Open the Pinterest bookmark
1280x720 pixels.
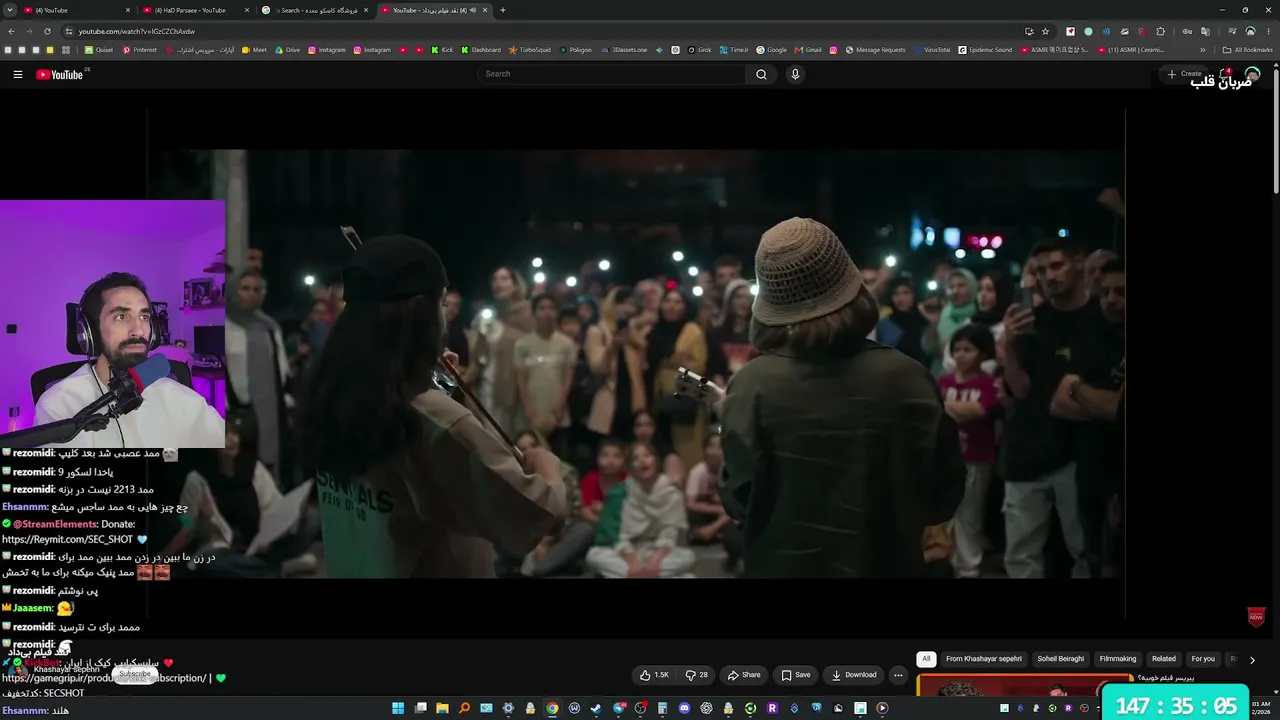click(140, 50)
